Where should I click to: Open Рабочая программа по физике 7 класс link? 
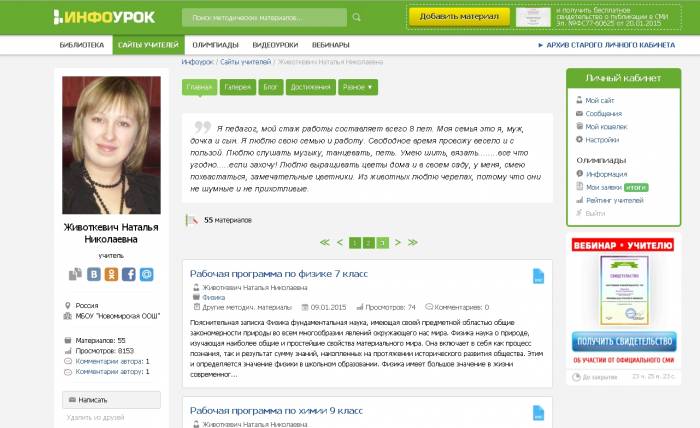coord(279,274)
